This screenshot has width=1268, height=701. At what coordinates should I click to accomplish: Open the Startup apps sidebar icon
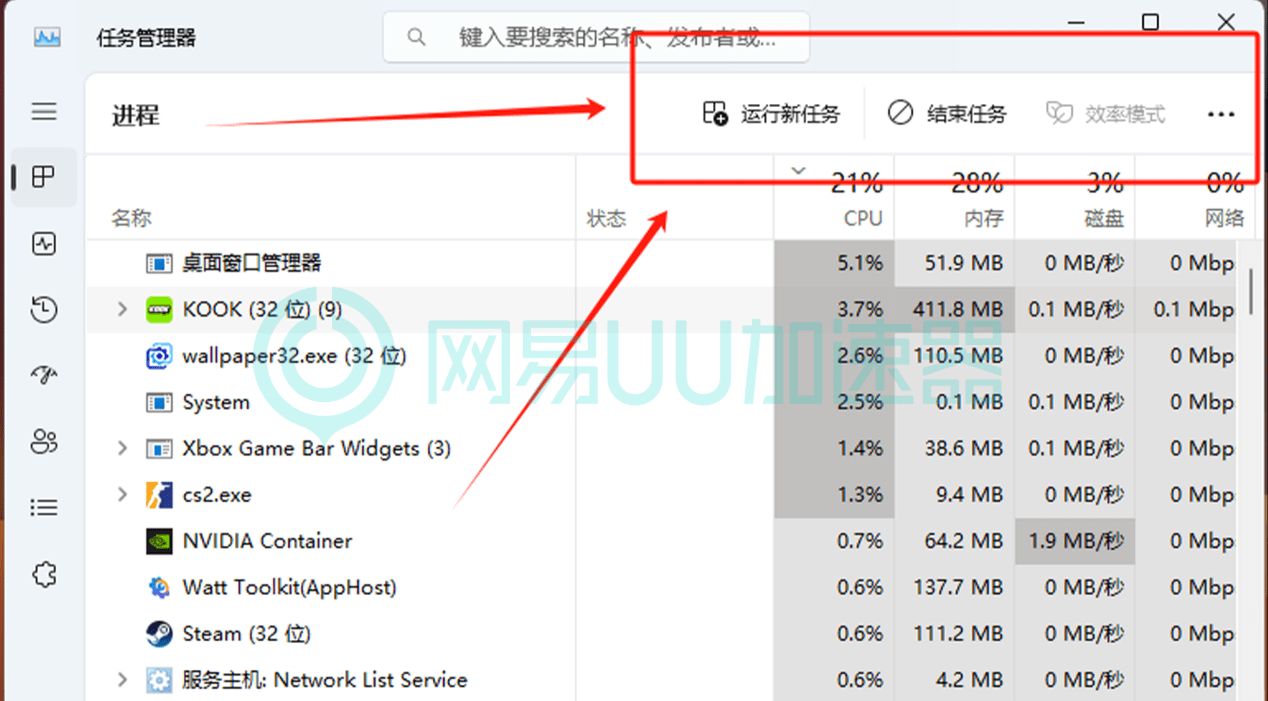[x=44, y=375]
